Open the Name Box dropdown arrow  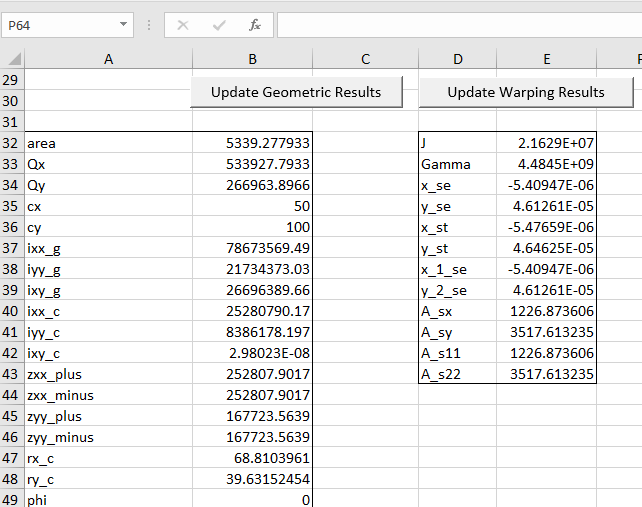[123, 24]
